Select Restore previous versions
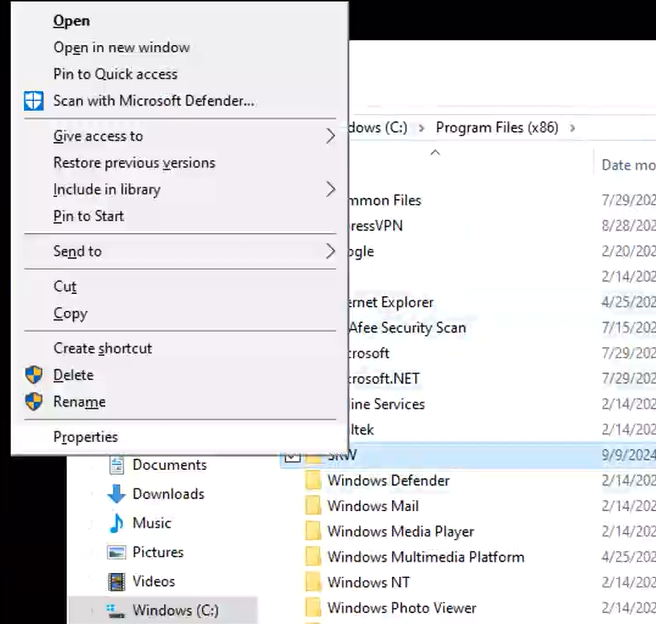Image resolution: width=656 pixels, height=624 pixels. [134, 163]
